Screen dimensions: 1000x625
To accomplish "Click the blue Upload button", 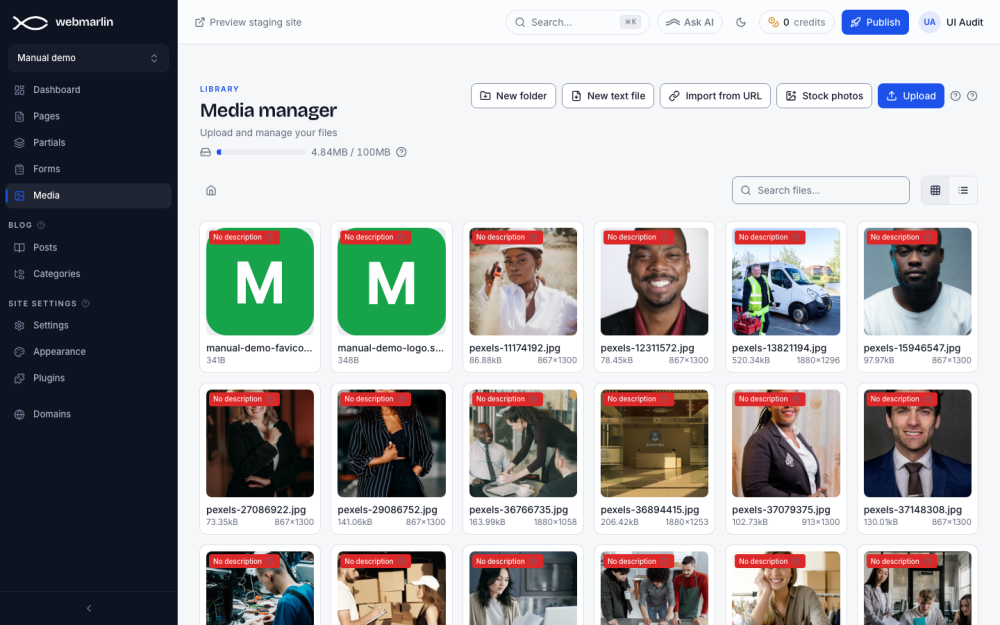I will pyautogui.click(x=911, y=96).
